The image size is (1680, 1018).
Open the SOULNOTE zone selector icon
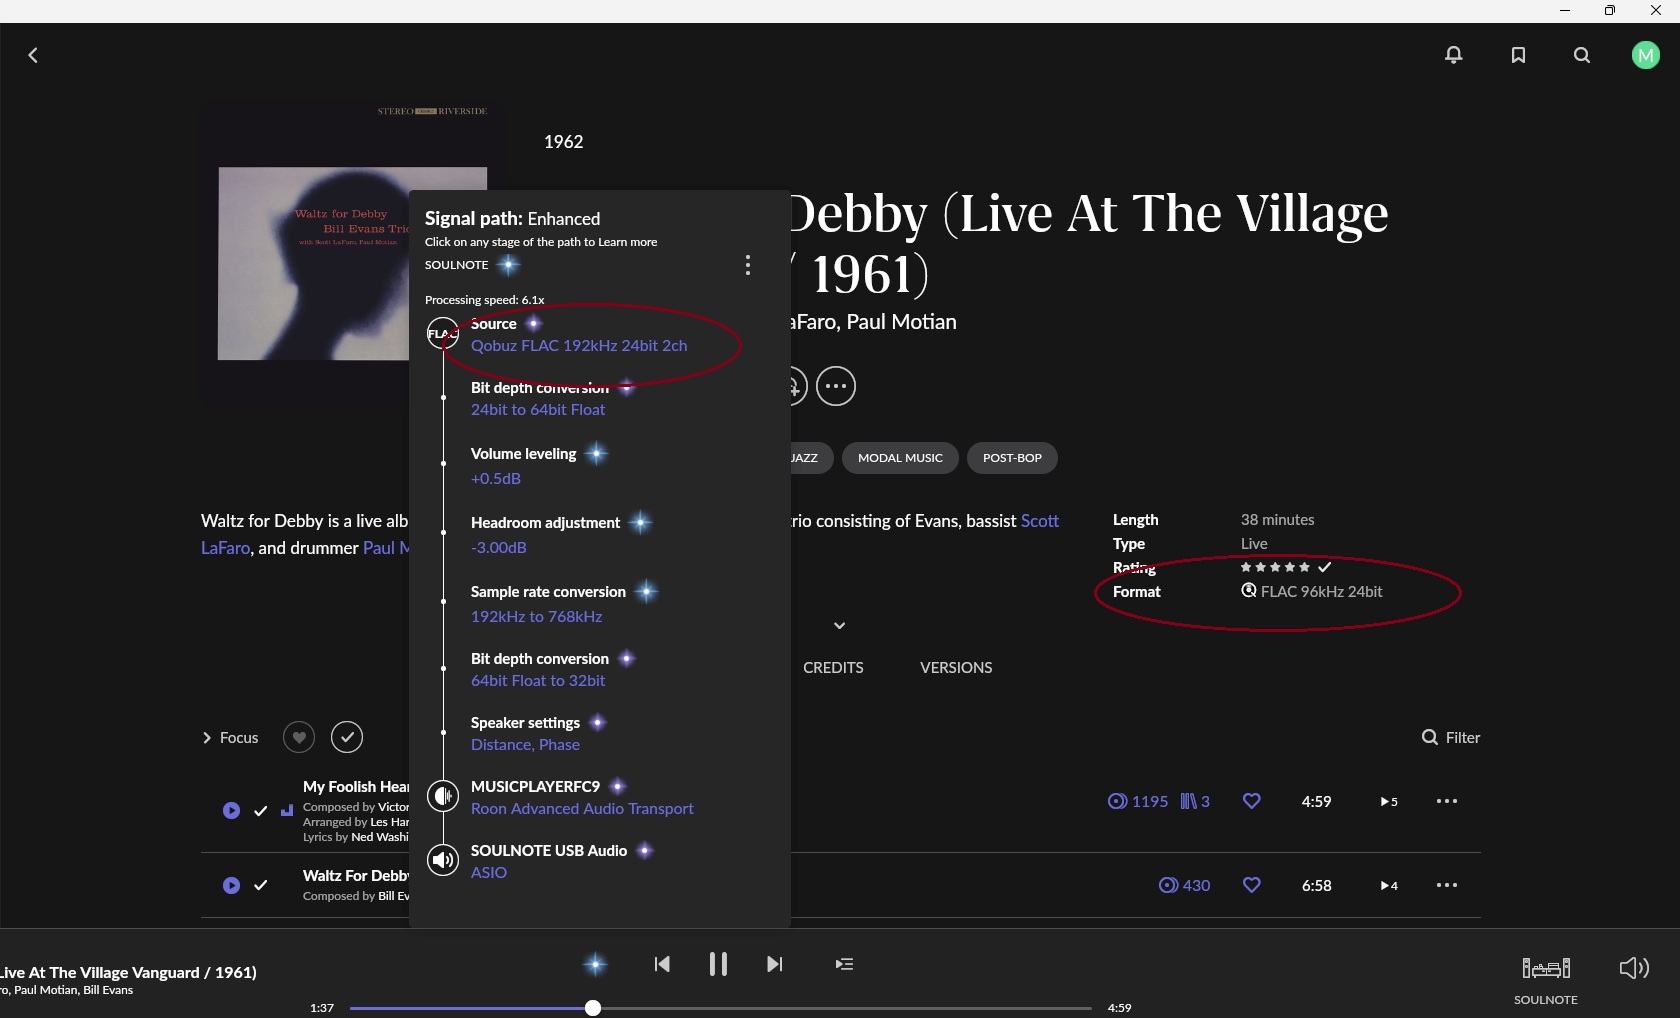(1545, 968)
